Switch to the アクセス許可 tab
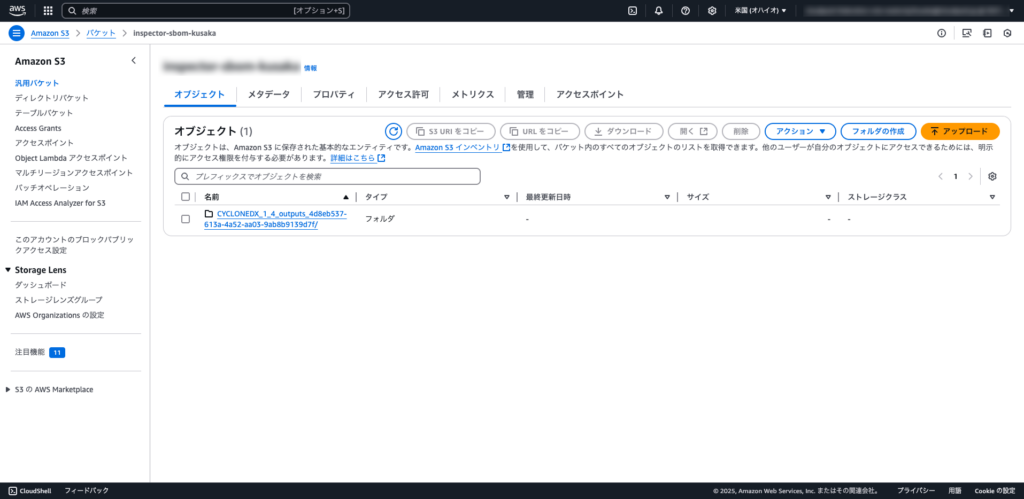 (403, 94)
